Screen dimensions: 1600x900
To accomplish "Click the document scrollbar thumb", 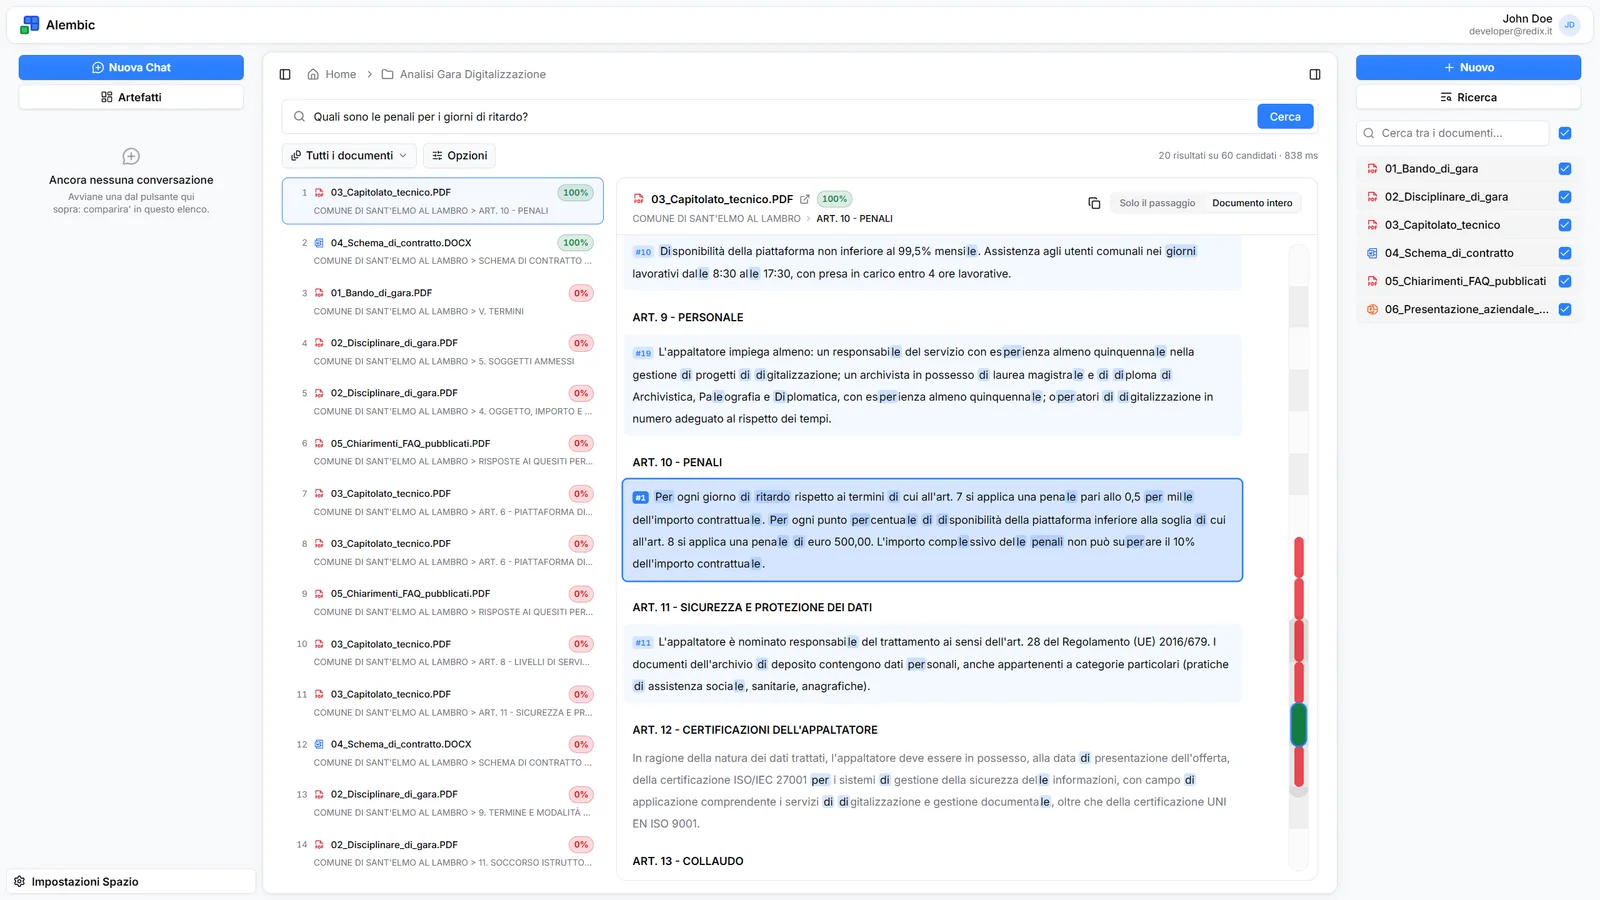I will pos(1299,708).
